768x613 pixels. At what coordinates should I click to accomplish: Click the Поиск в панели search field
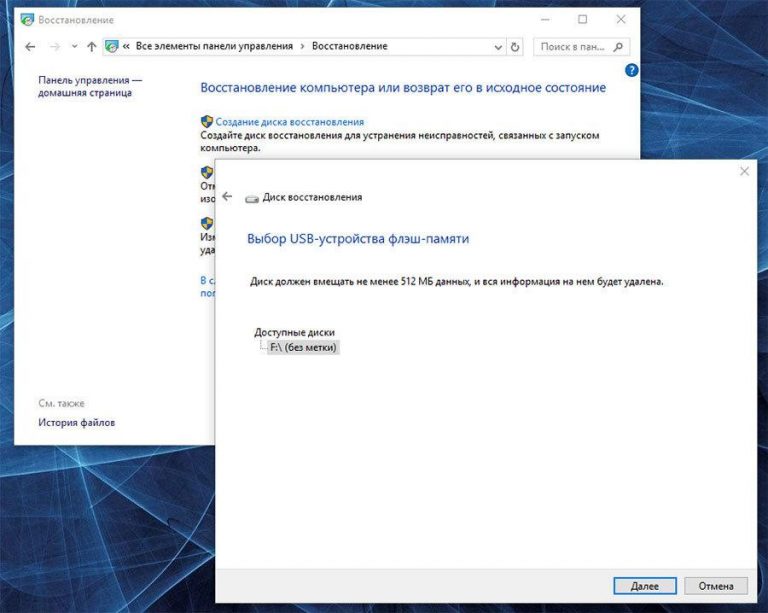click(573, 47)
